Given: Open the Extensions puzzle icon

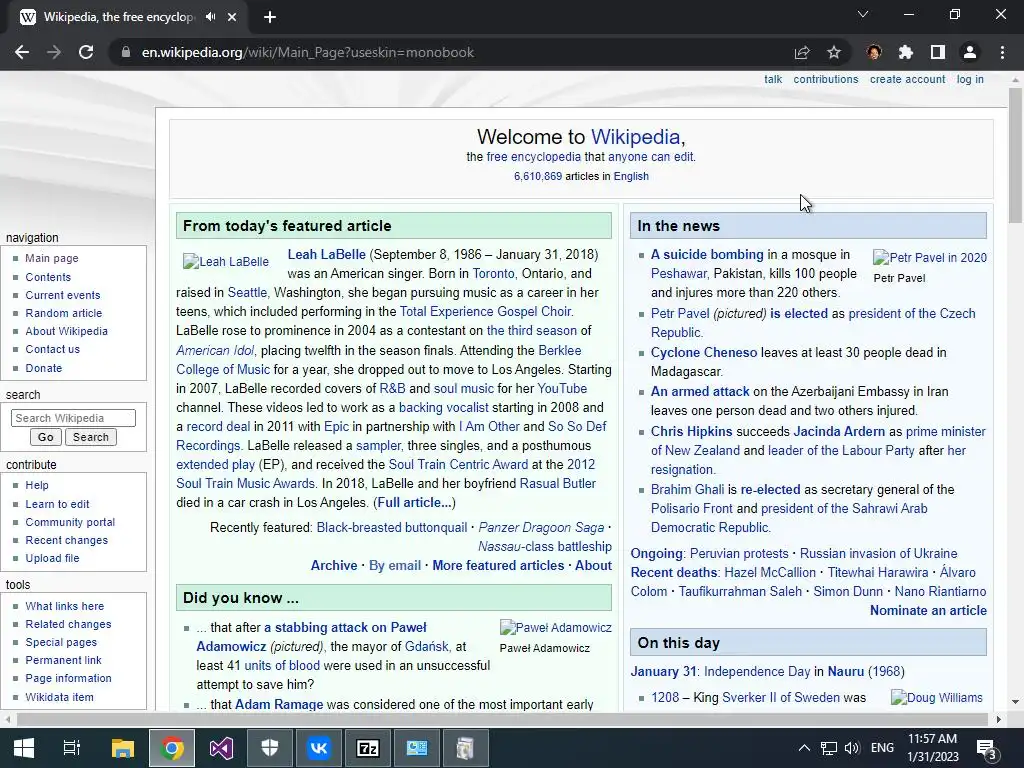Looking at the screenshot, I should (906, 52).
